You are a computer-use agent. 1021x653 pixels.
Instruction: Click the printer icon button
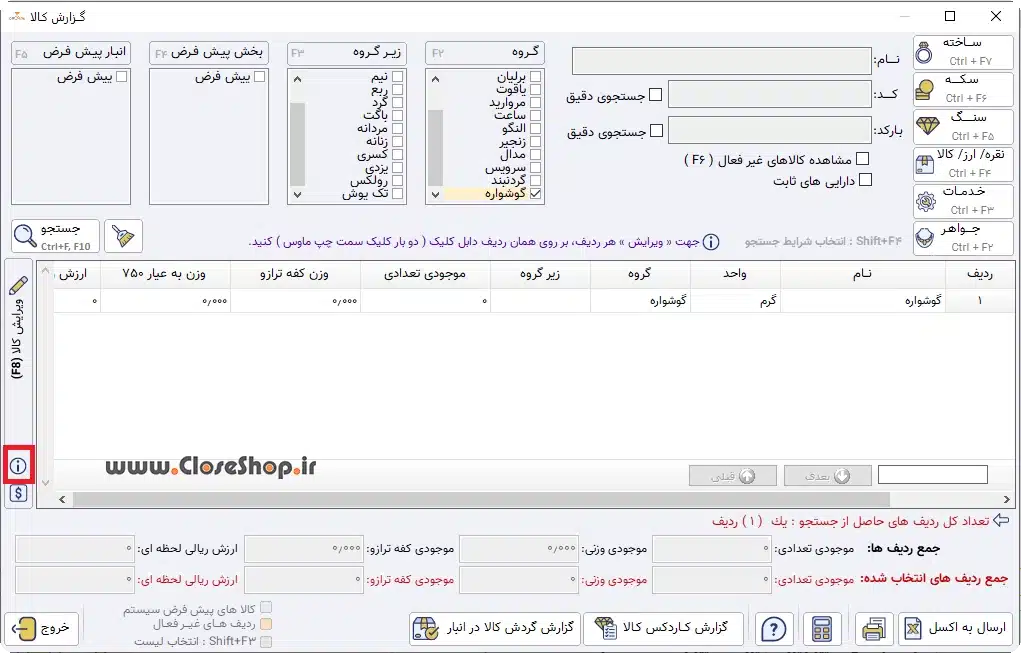pos(873,629)
